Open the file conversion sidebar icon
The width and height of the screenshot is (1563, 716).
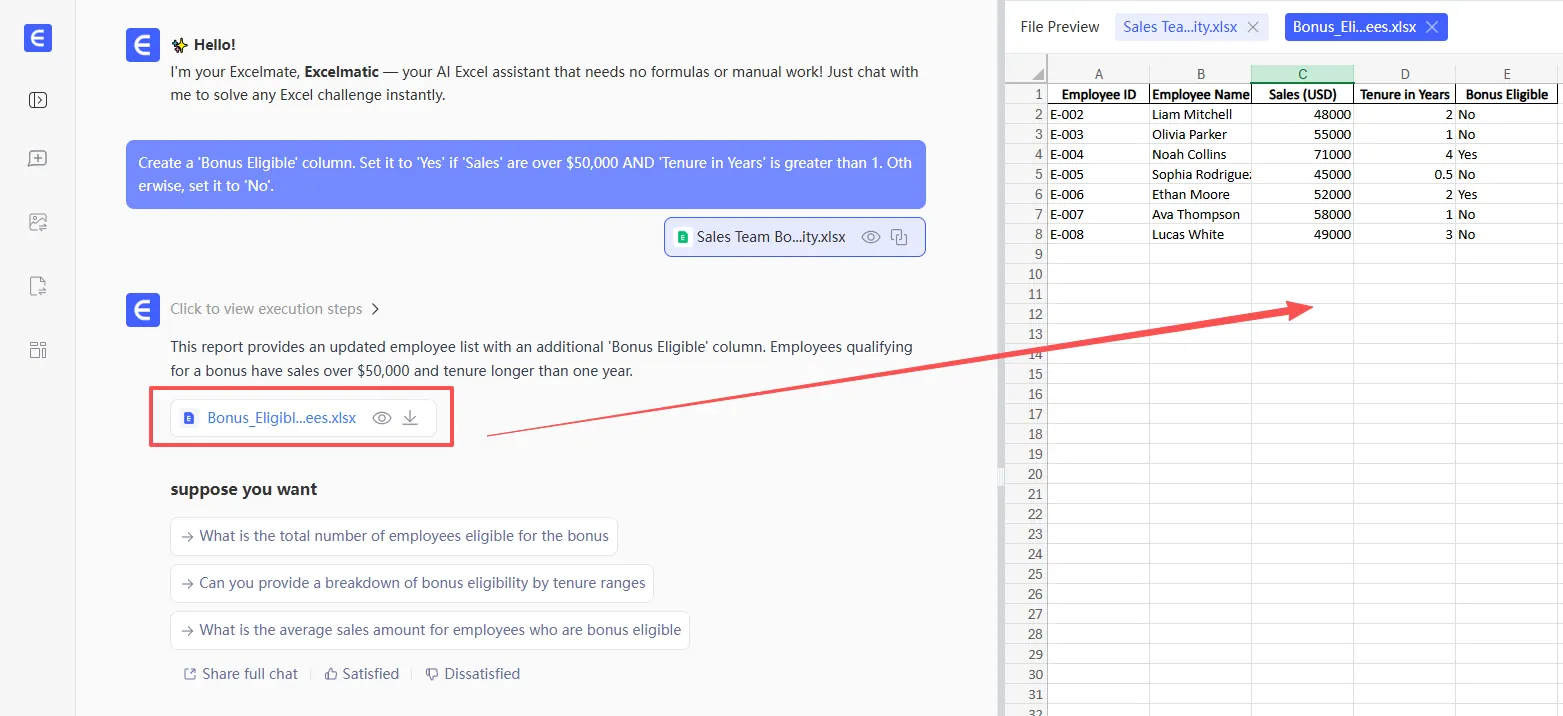pos(38,287)
